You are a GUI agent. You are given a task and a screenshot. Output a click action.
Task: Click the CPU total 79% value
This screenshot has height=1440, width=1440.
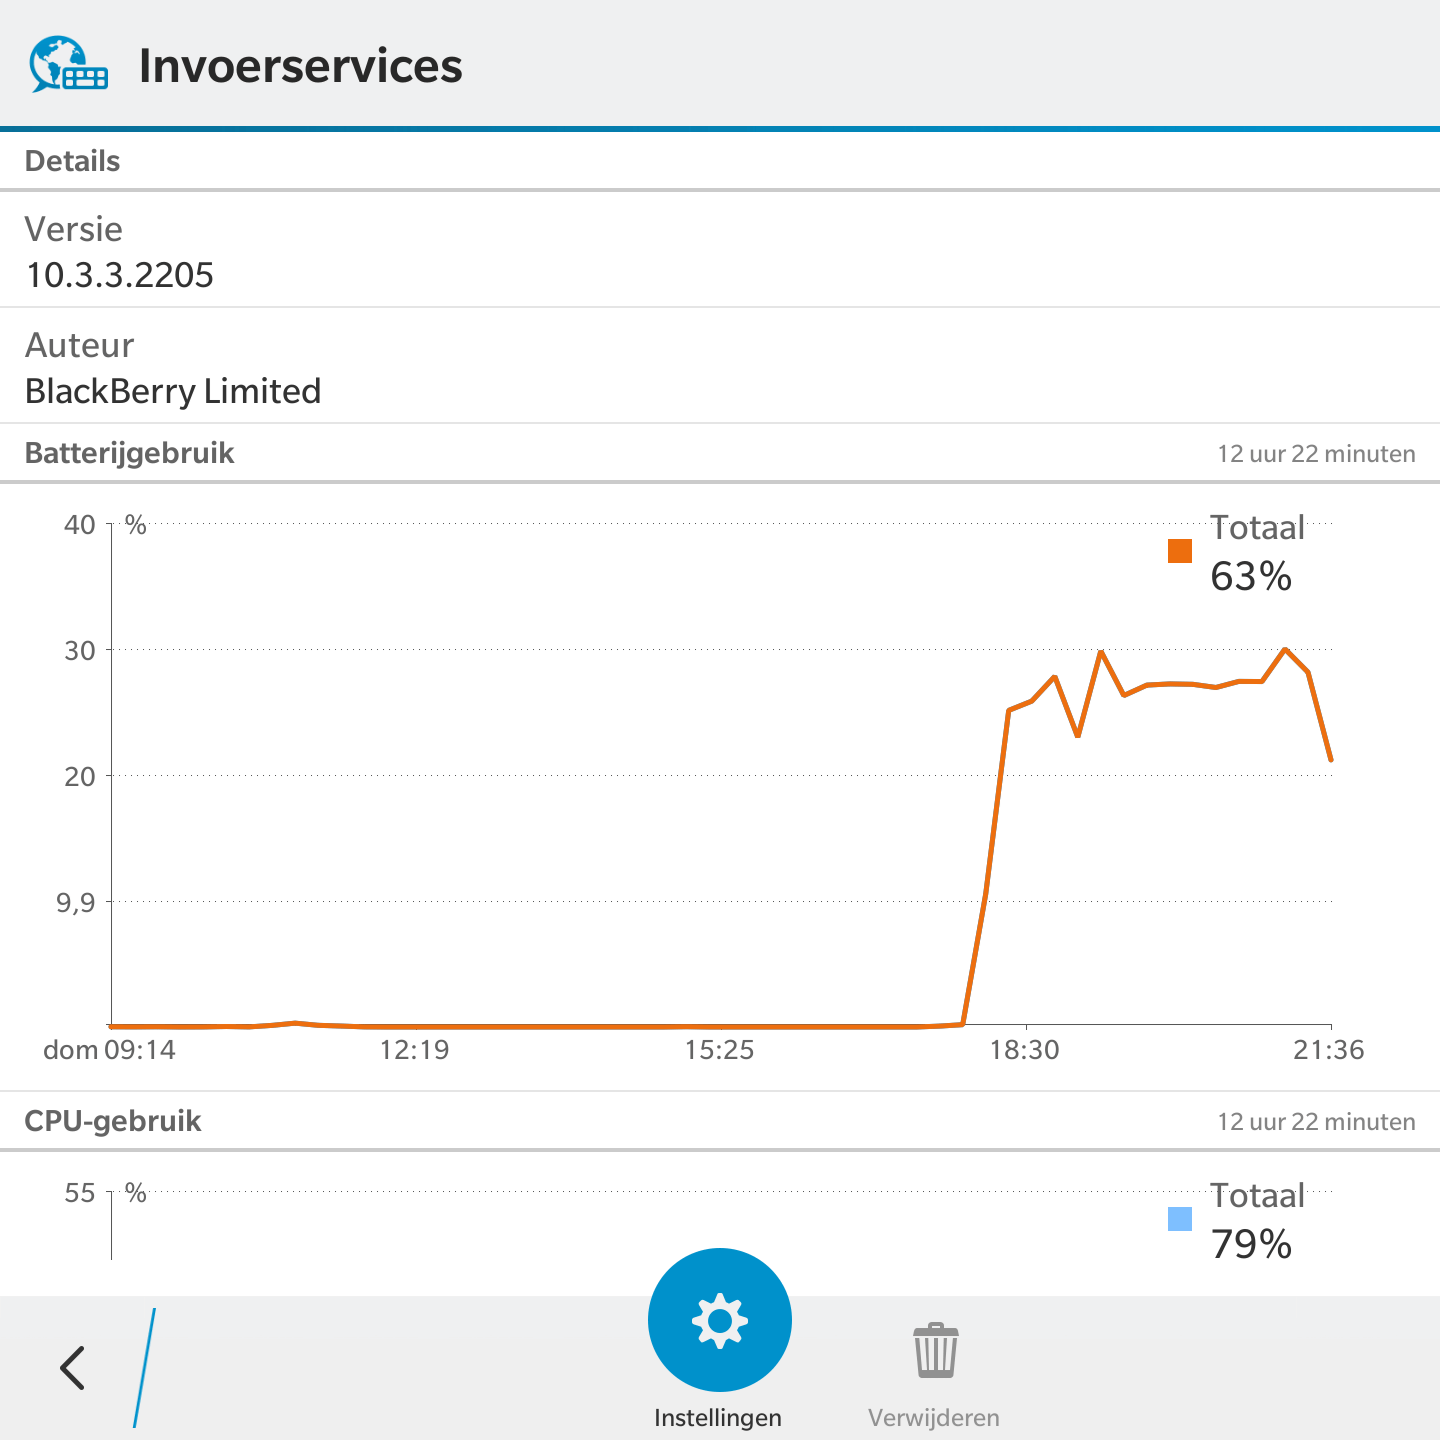pos(1251,1245)
